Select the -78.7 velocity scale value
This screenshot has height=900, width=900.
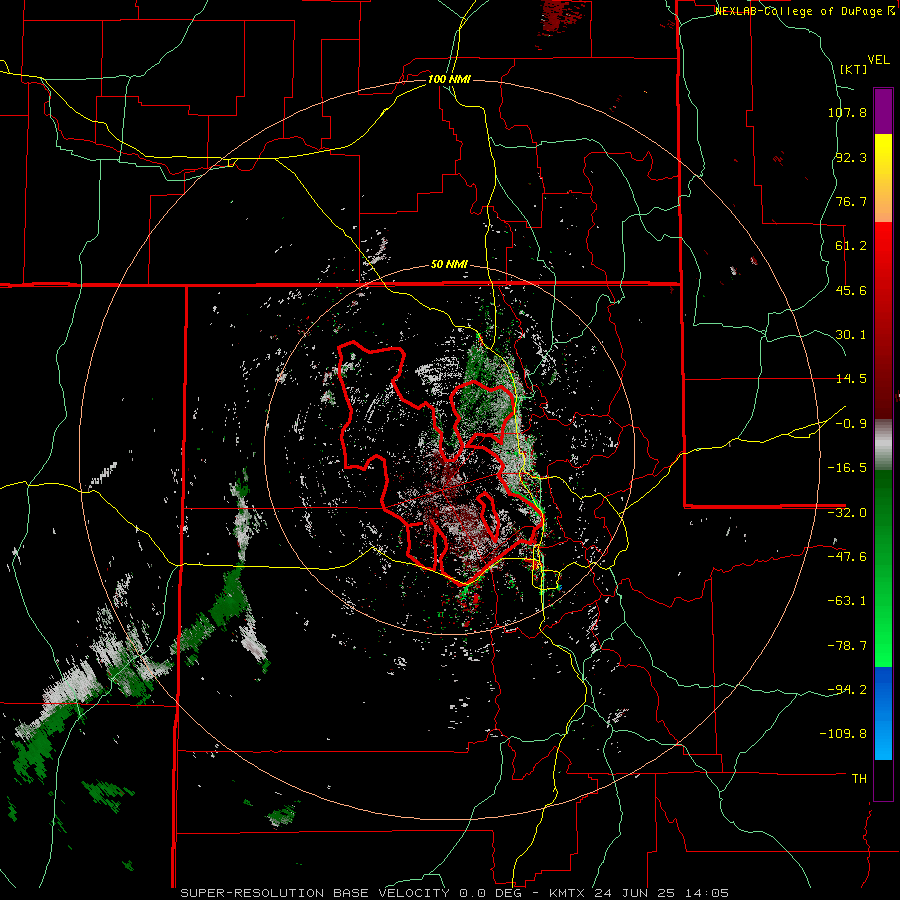coord(847,646)
